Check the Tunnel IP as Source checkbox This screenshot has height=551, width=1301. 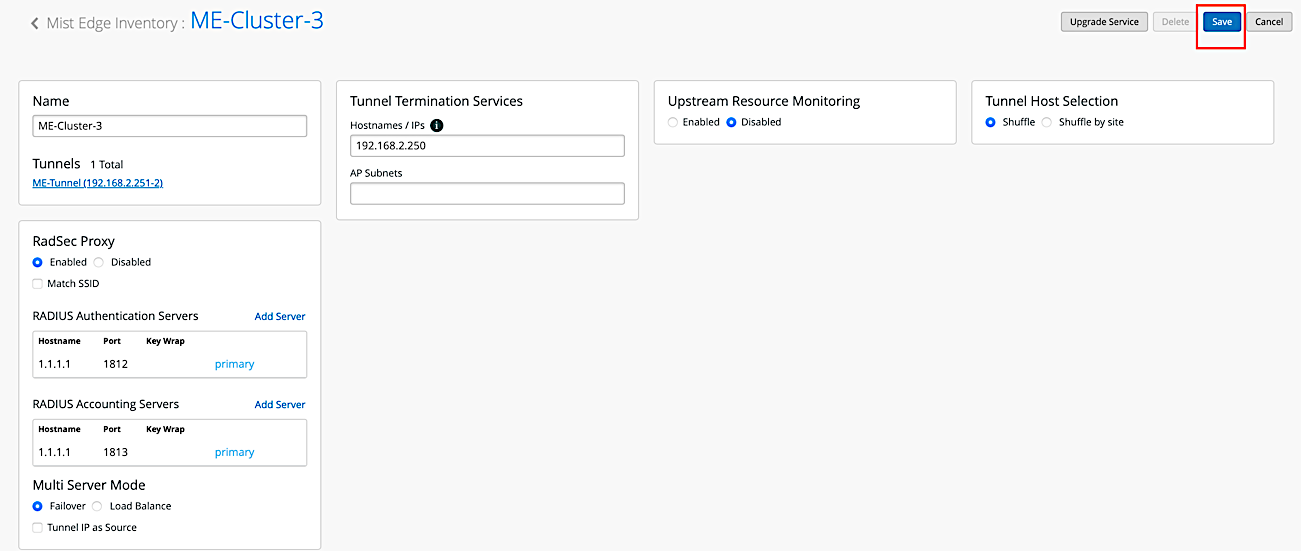coord(38,528)
